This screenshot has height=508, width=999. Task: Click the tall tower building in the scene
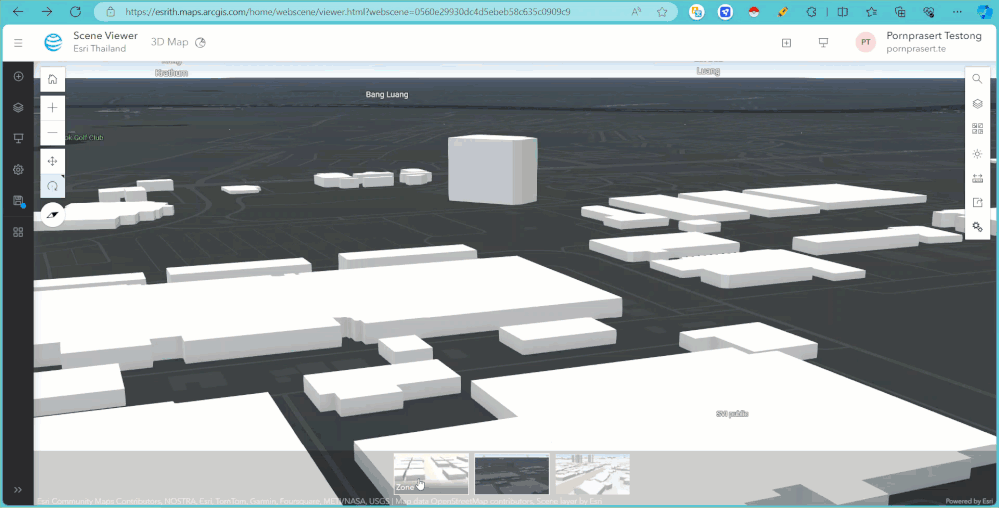click(x=492, y=170)
